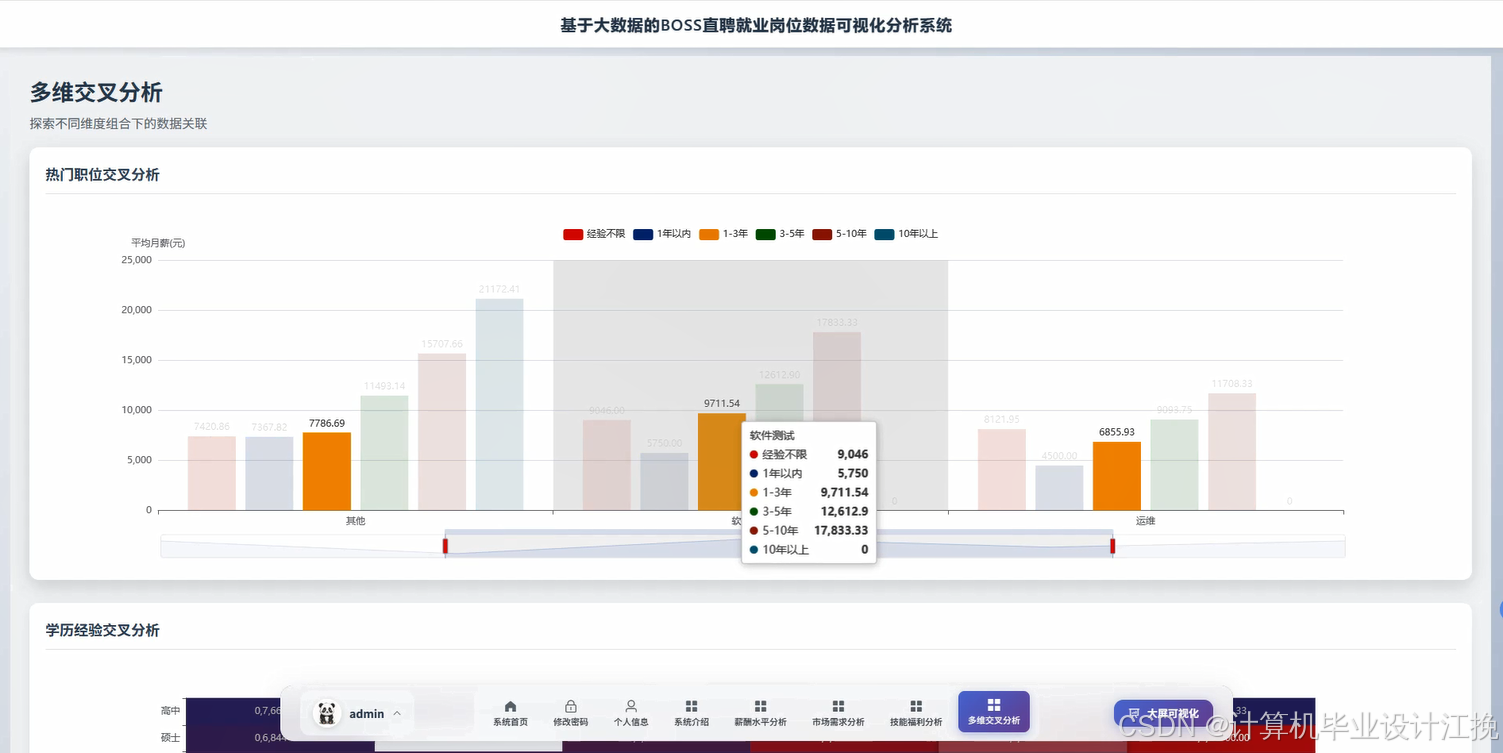Click teal 21172.41 bar in 其他
Screen dimensions: 1503x753
click(x=499, y=404)
